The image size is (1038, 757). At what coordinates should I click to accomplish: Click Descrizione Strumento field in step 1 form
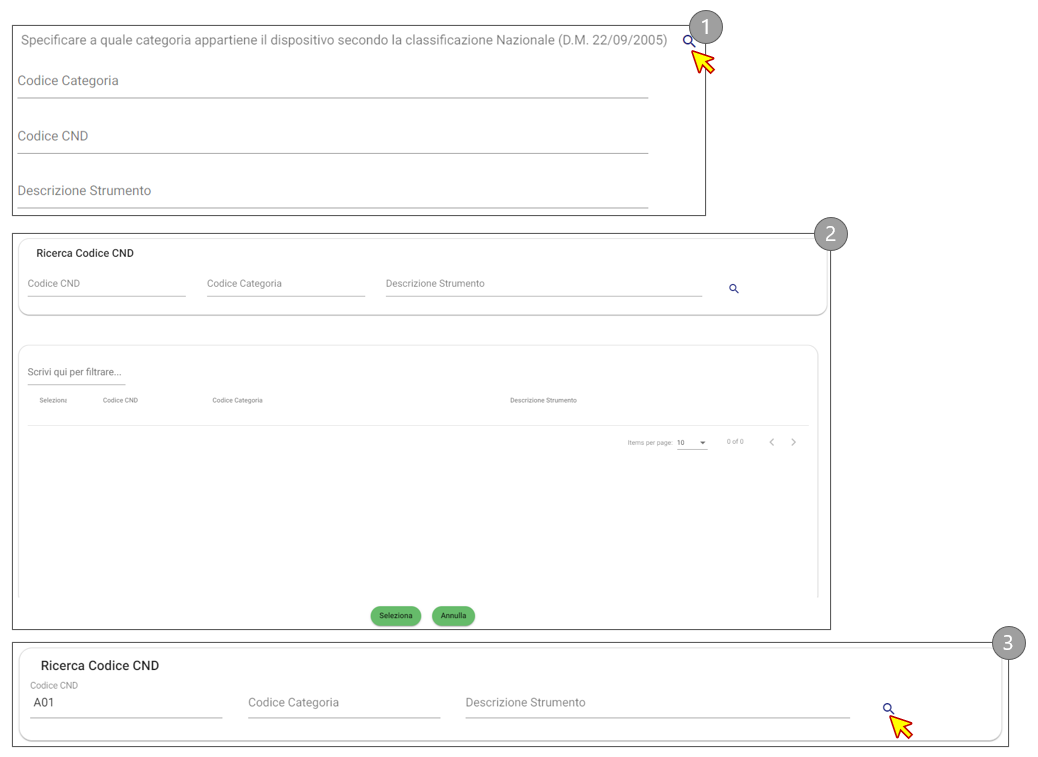[332, 191]
